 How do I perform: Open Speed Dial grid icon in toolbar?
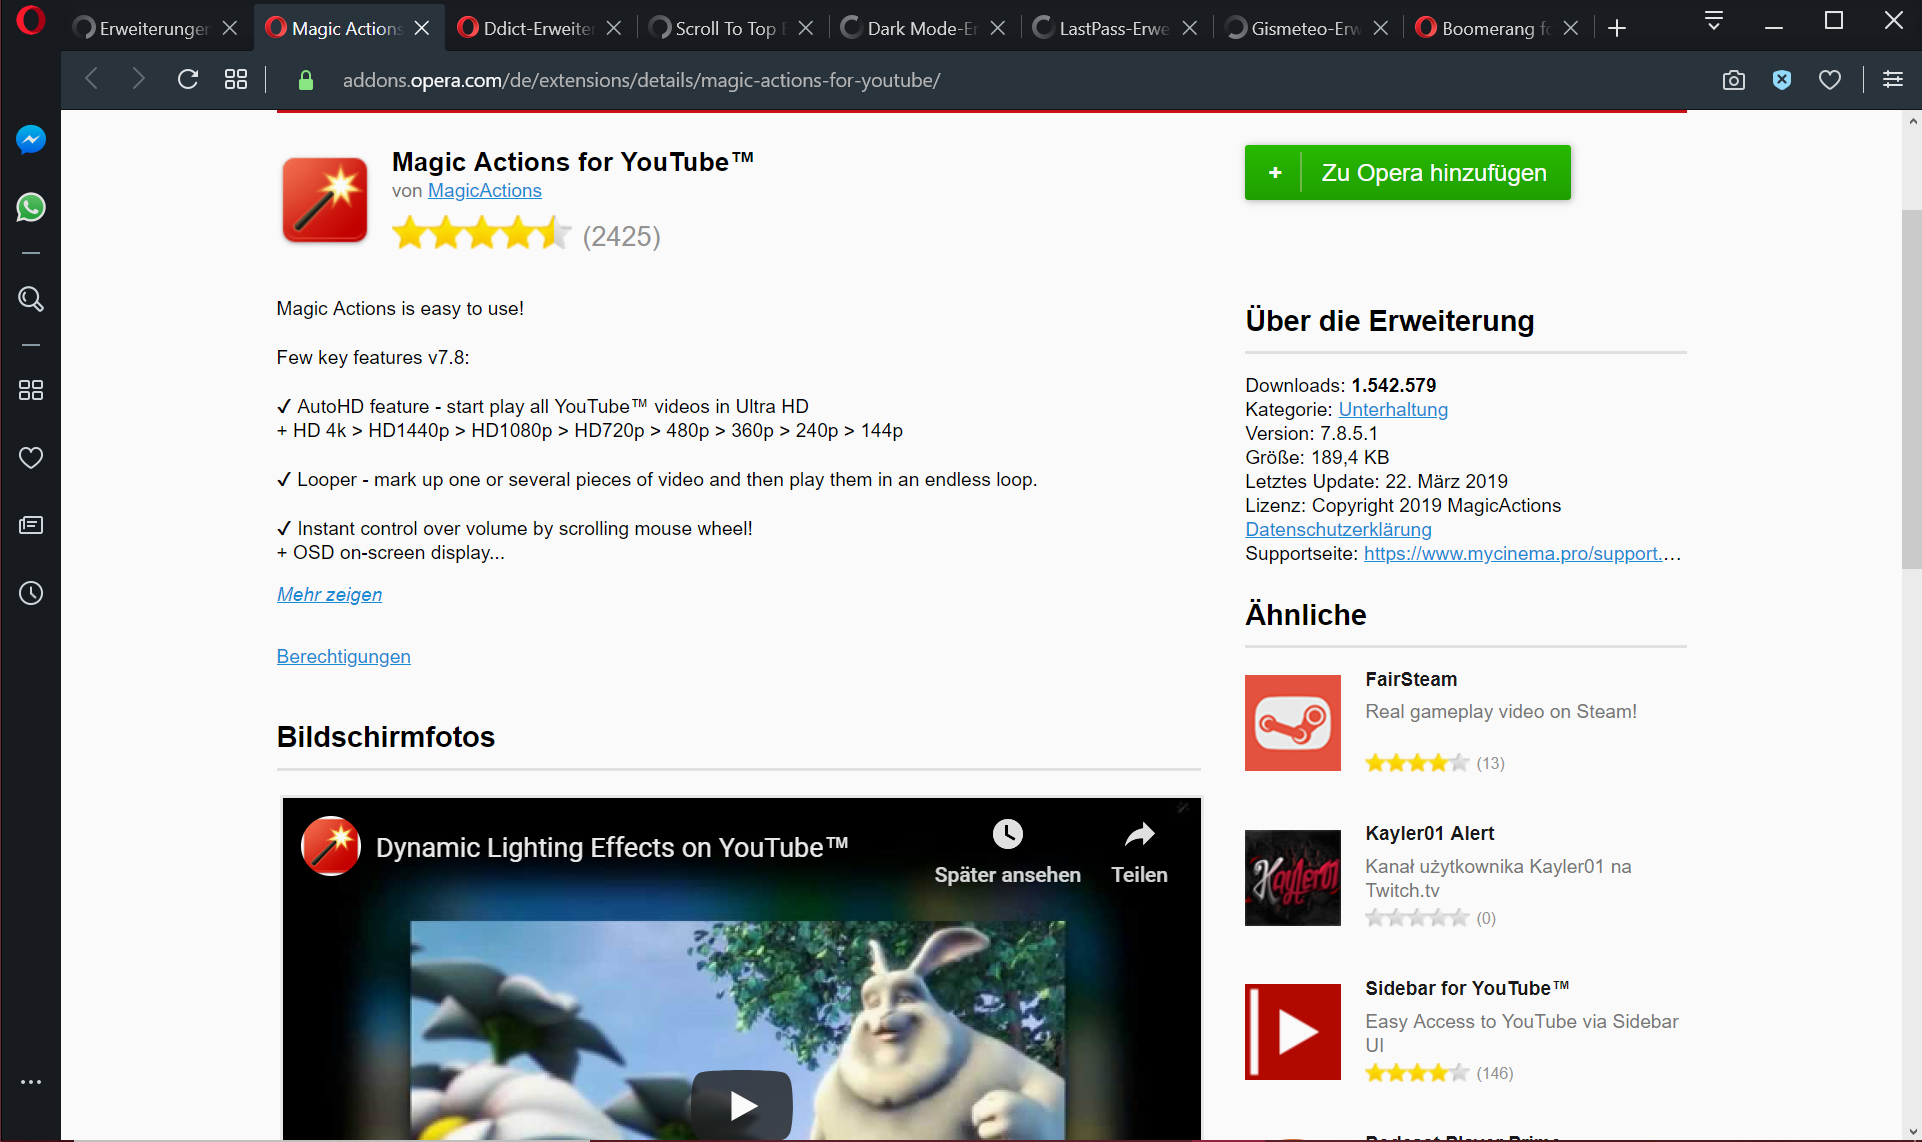(x=236, y=80)
